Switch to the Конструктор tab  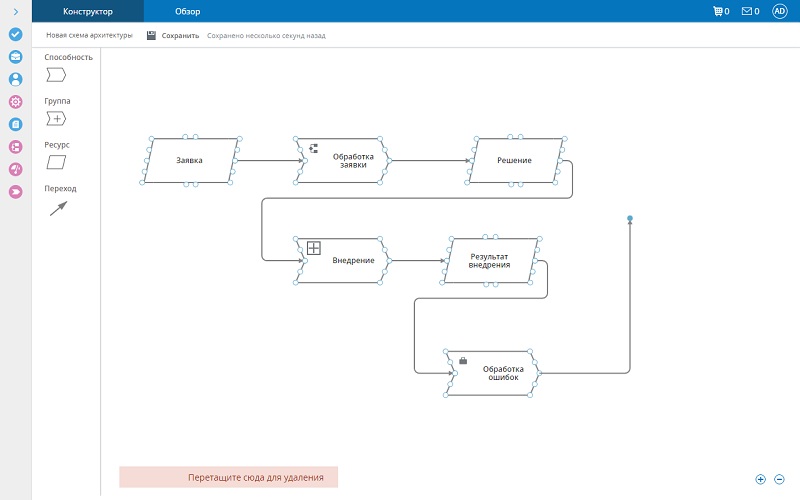[x=88, y=11]
